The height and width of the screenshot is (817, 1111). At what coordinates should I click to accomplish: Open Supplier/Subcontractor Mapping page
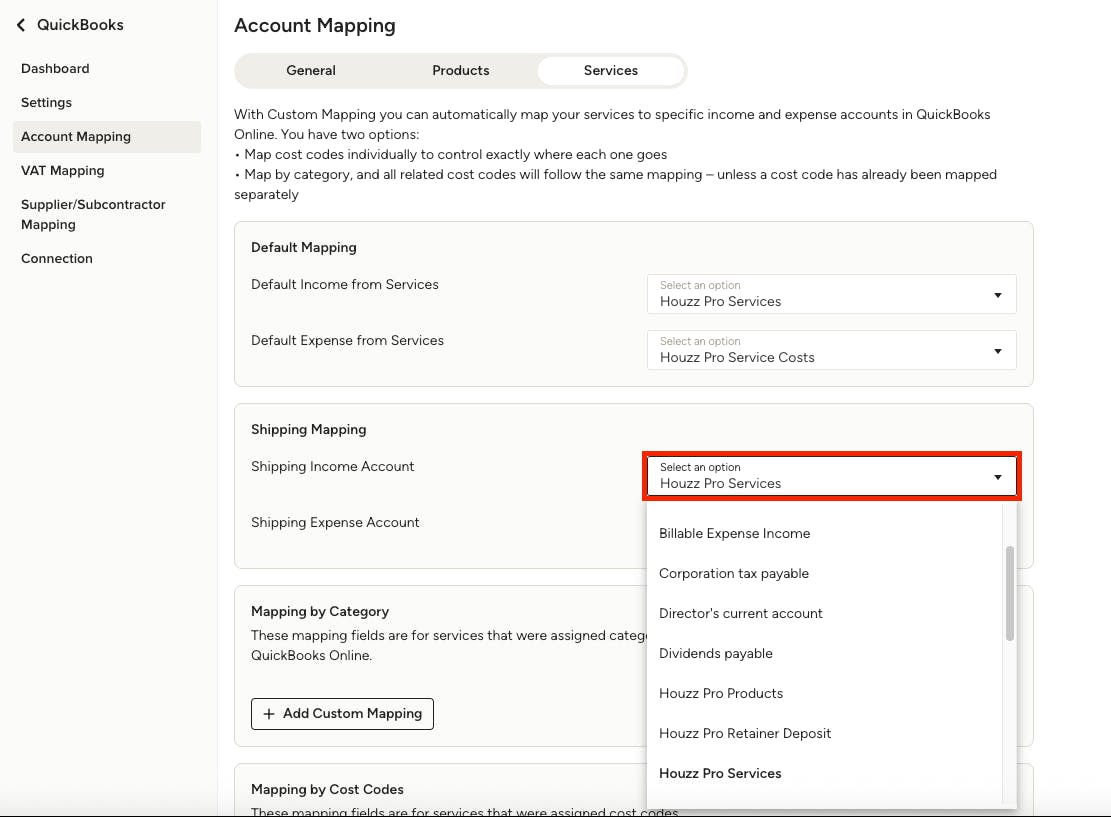[93, 215]
